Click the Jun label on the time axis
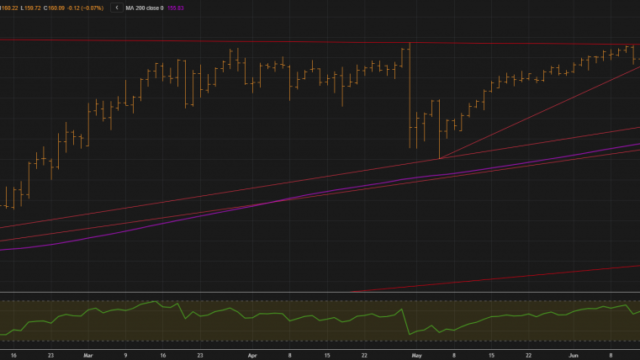640x360 pixels. [573, 356]
